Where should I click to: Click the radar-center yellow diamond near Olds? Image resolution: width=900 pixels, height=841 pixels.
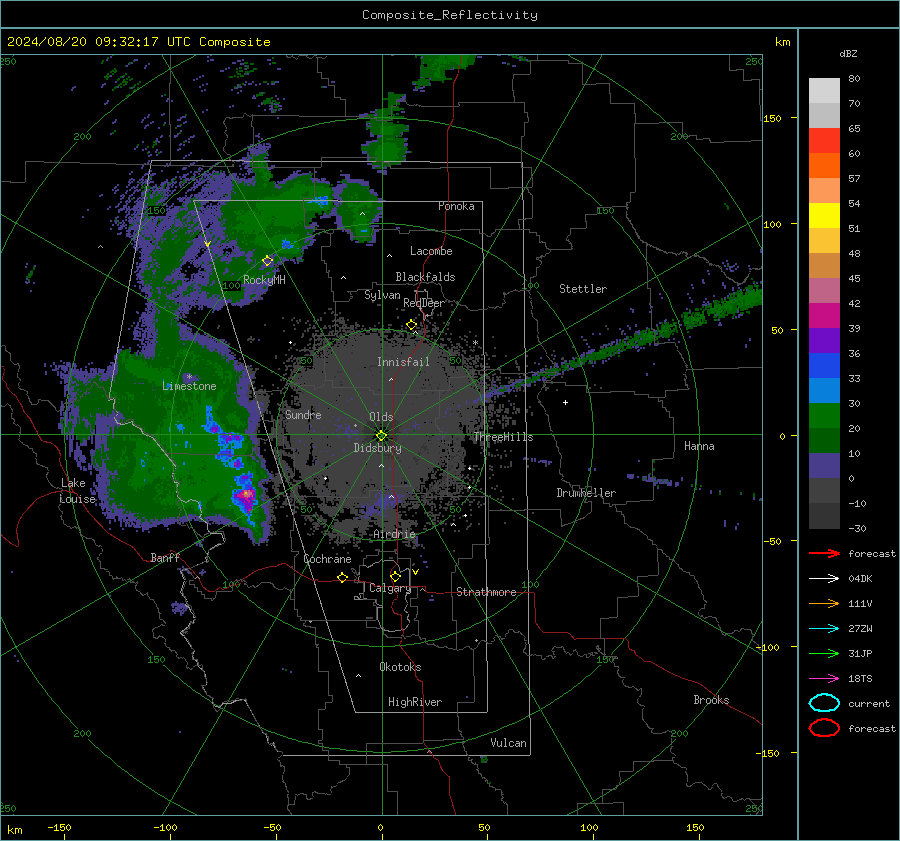381,436
